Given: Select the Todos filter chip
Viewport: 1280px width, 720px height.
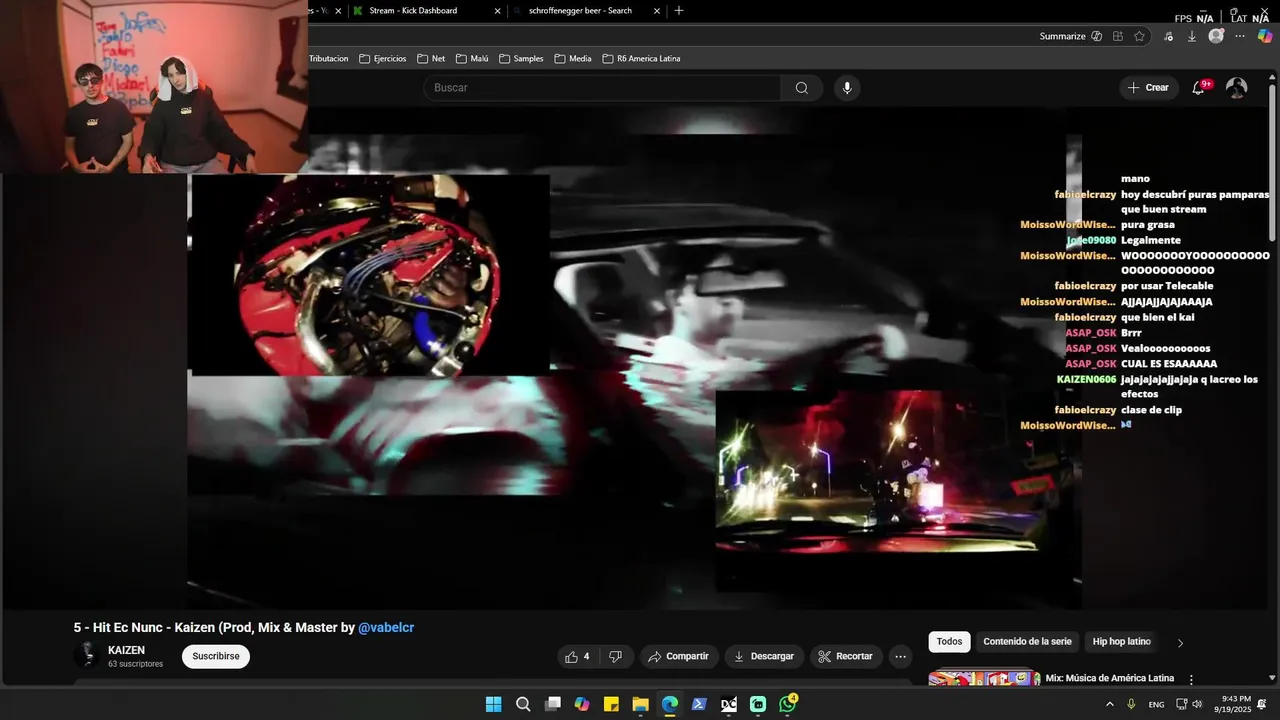Looking at the screenshot, I should click(949, 642).
